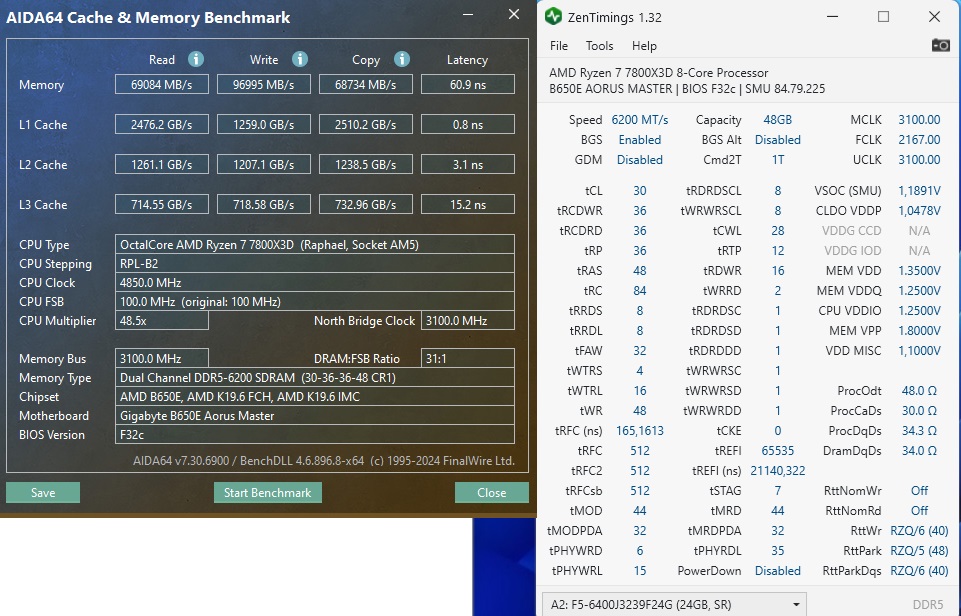961x616 pixels.
Task: Click the RttPark RZQ/5 (48) value
Action: point(919,550)
